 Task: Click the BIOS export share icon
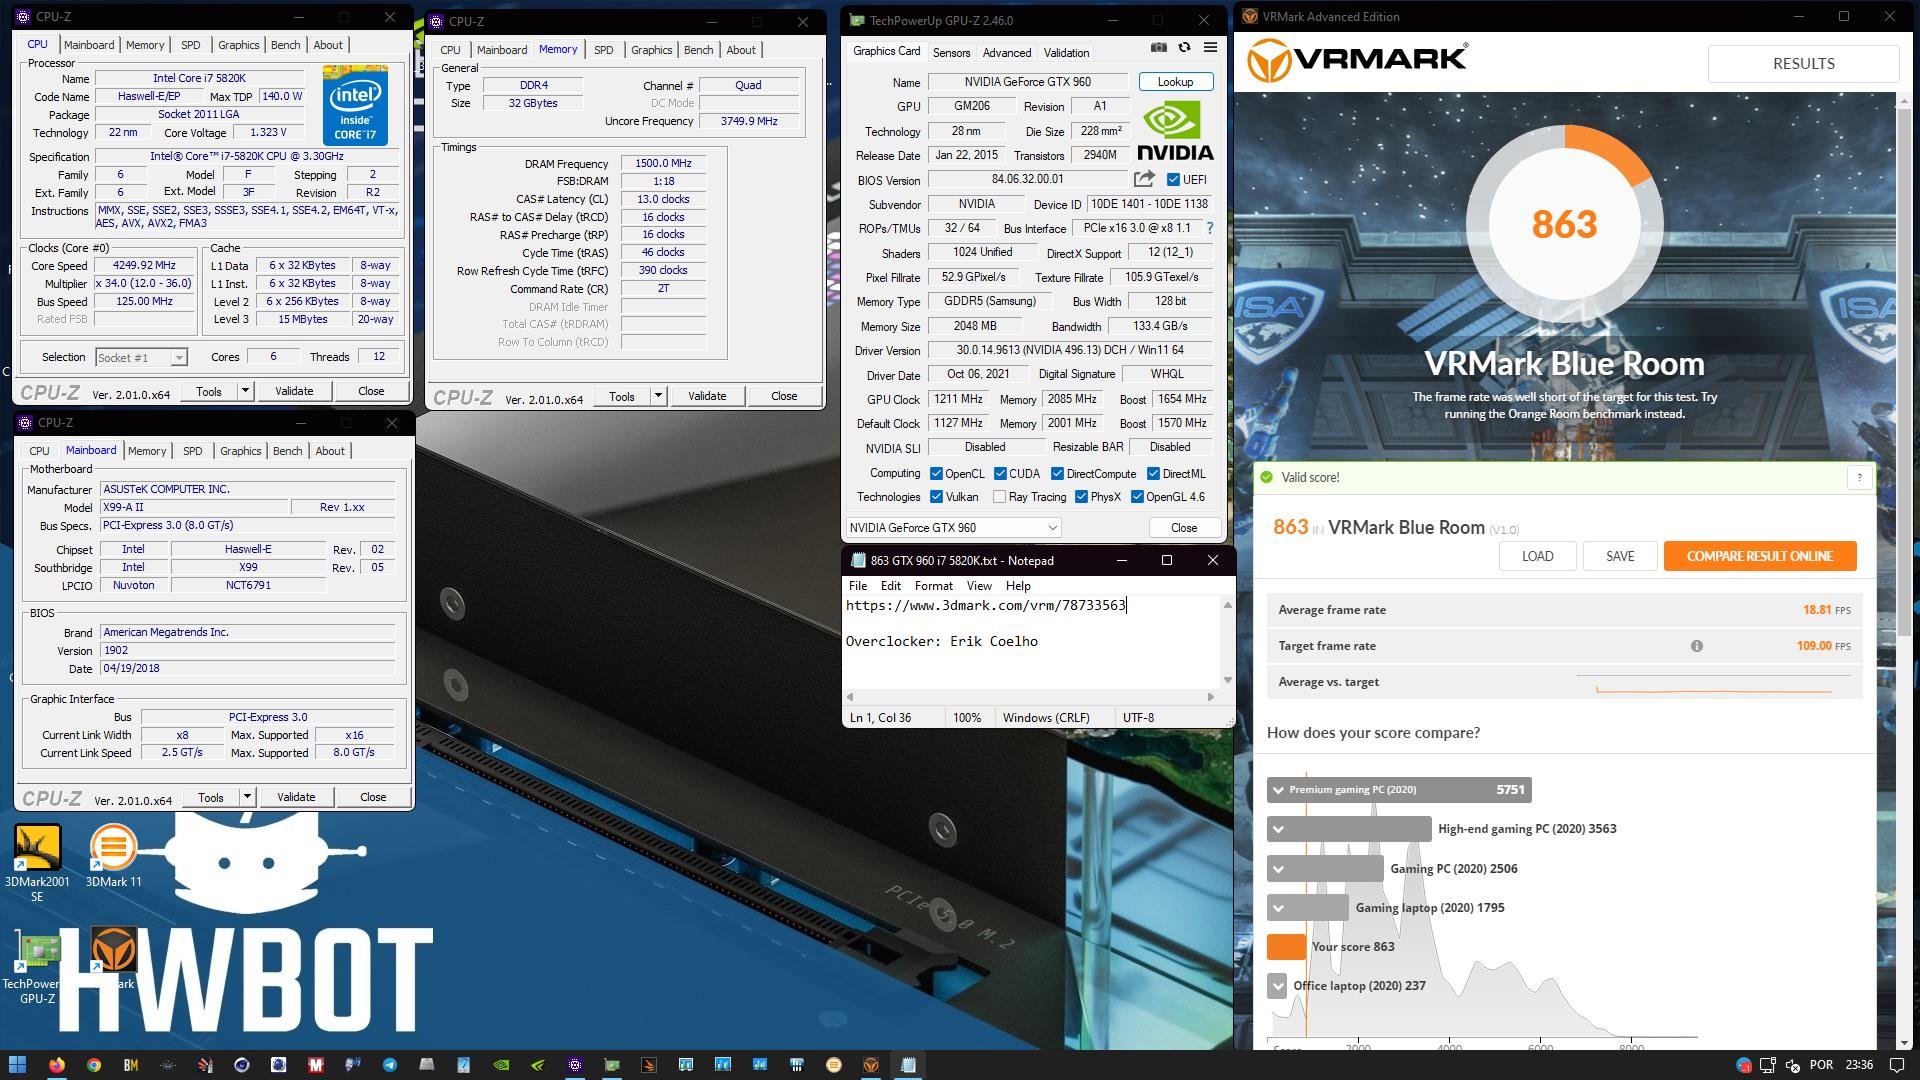[1144, 179]
